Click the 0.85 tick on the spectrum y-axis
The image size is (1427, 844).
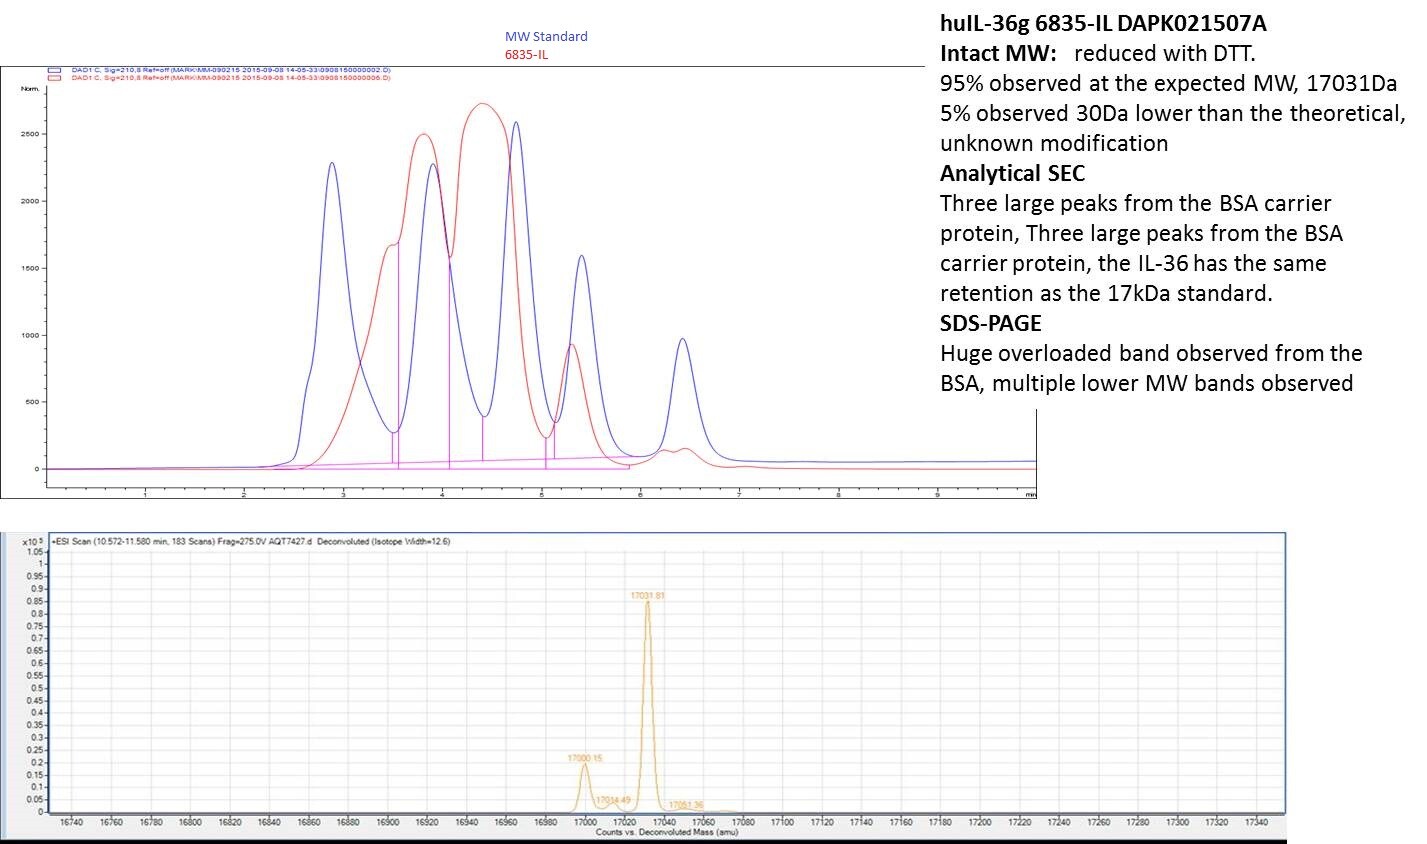click(34, 601)
